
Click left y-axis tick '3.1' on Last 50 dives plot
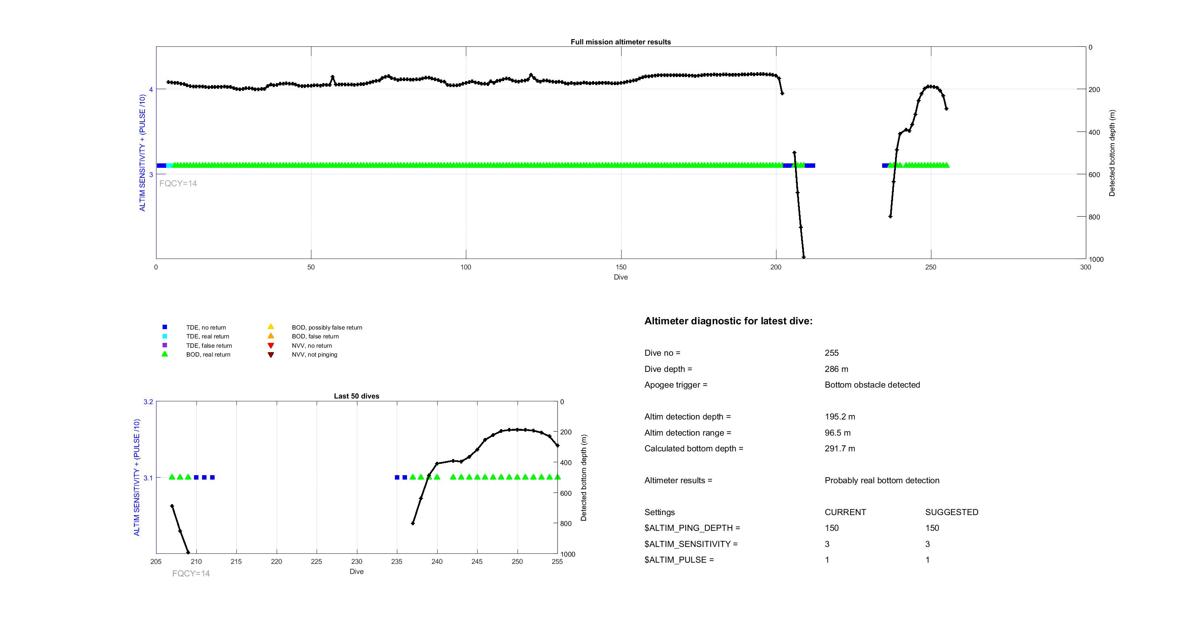point(148,478)
